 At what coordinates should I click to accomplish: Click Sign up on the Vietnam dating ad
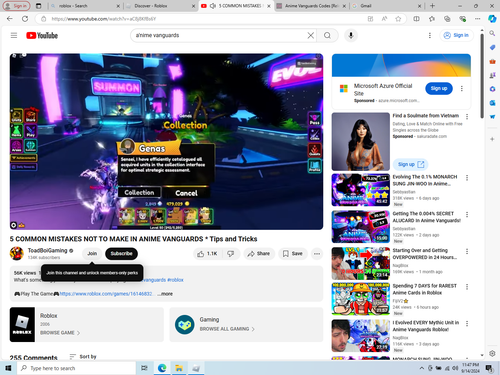(x=411, y=164)
